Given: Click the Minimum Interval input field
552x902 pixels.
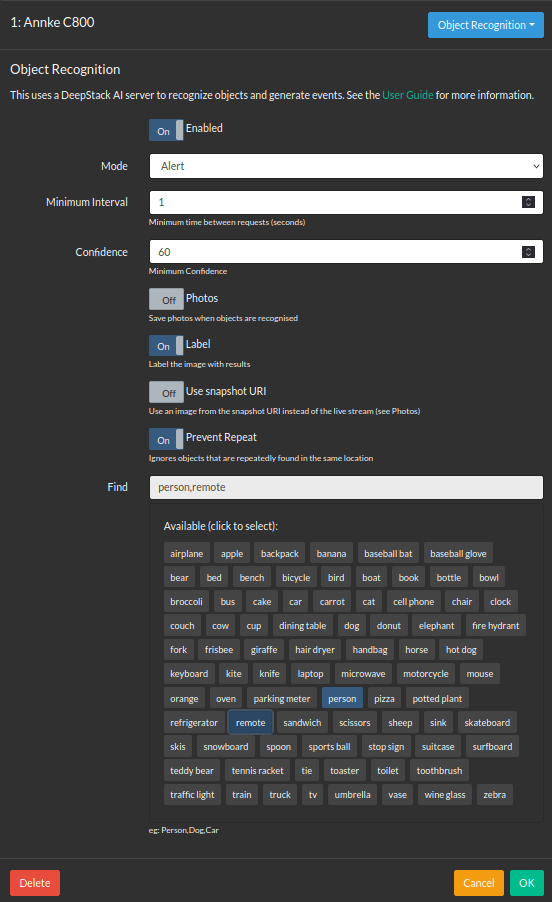Looking at the screenshot, I should [x=346, y=202].
